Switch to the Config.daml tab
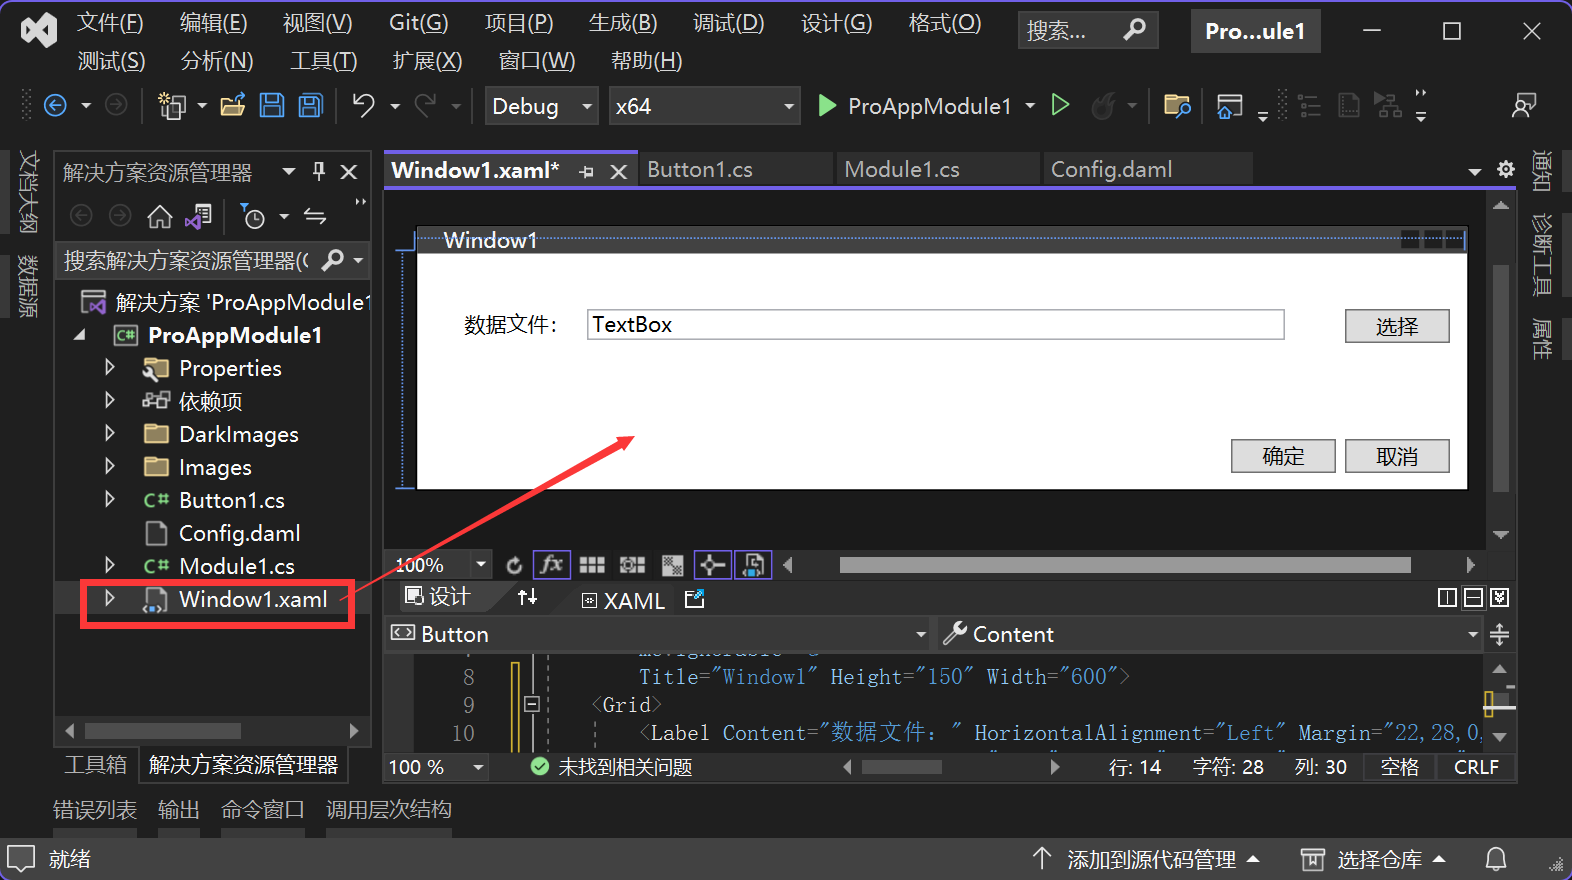 (x=1147, y=170)
